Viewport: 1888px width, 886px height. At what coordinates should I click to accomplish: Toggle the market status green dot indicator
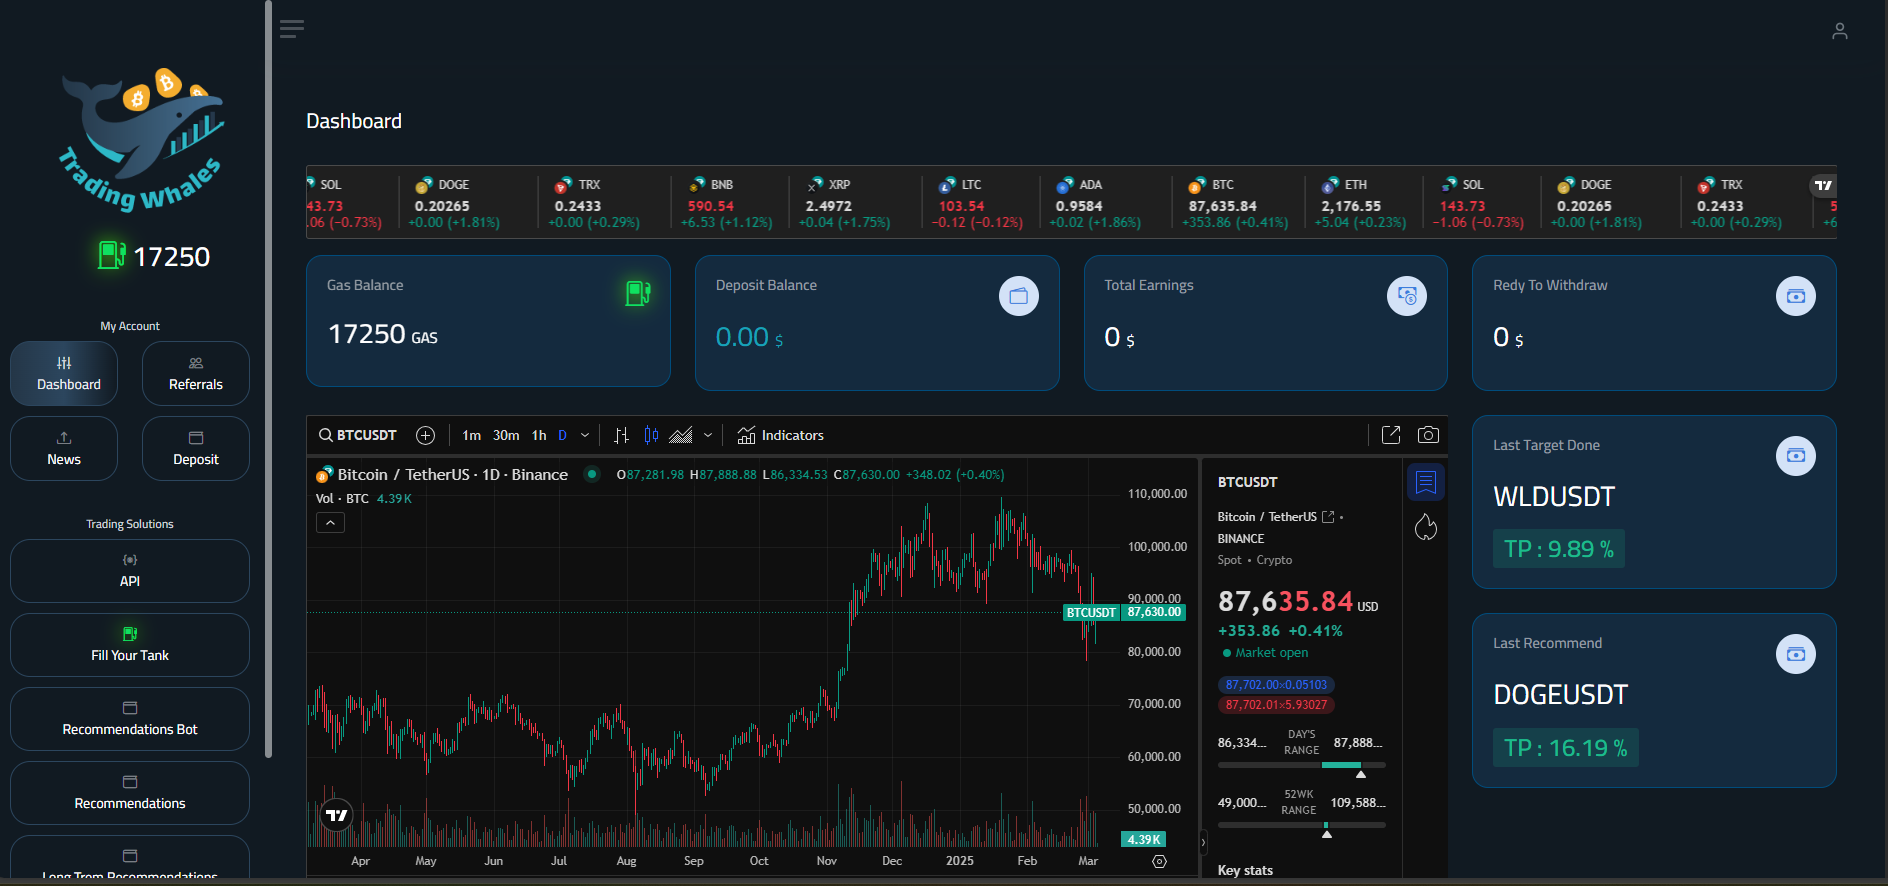pyautogui.click(x=592, y=474)
